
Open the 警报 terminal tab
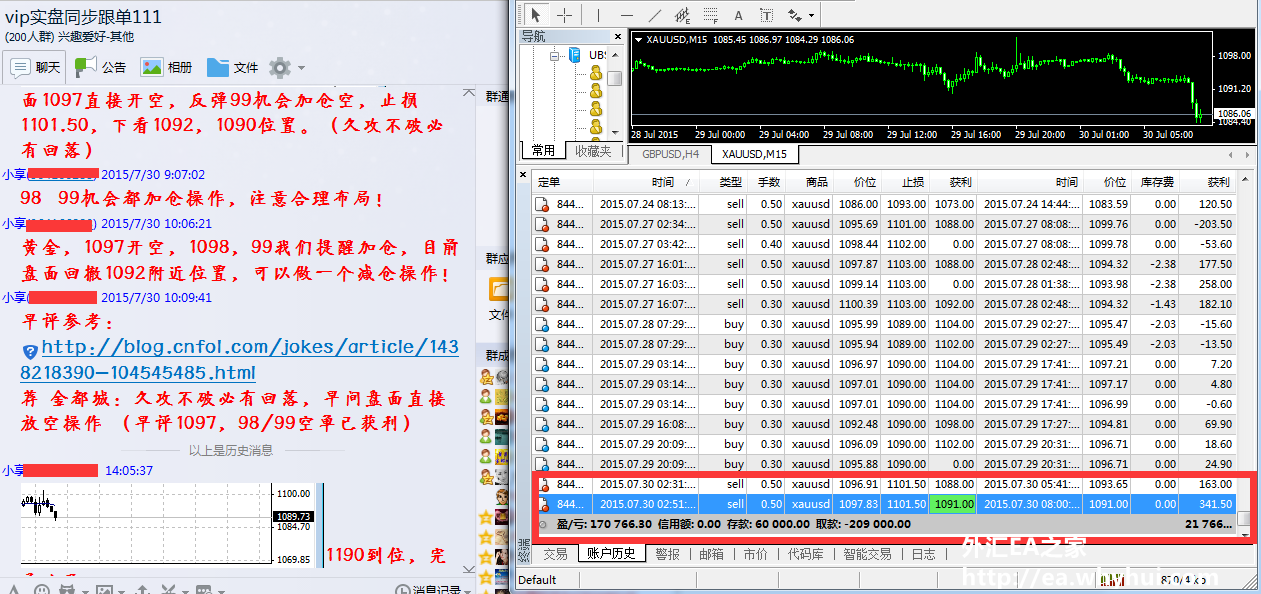click(x=667, y=553)
